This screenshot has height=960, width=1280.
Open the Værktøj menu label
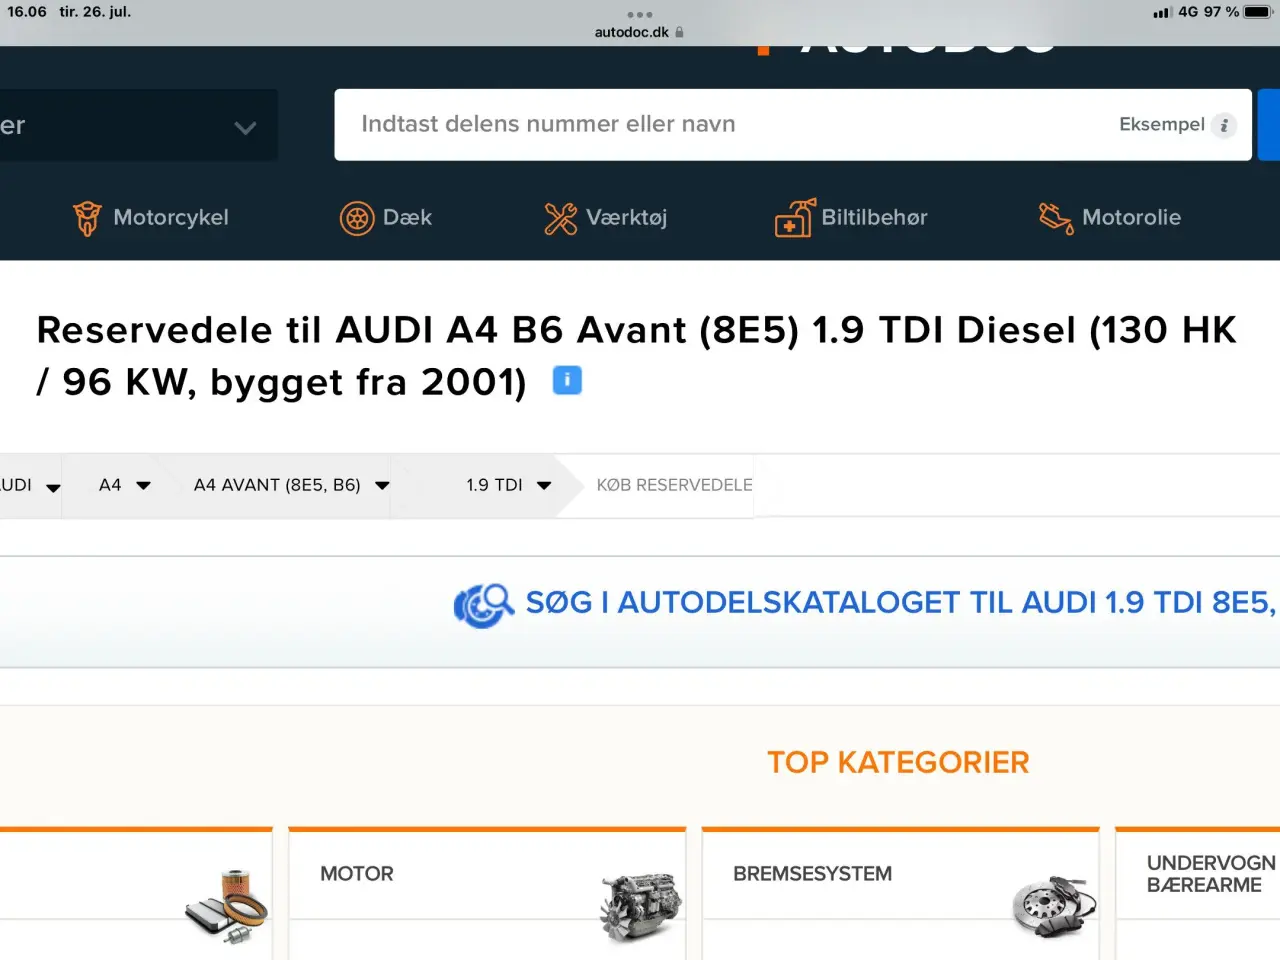pos(626,218)
